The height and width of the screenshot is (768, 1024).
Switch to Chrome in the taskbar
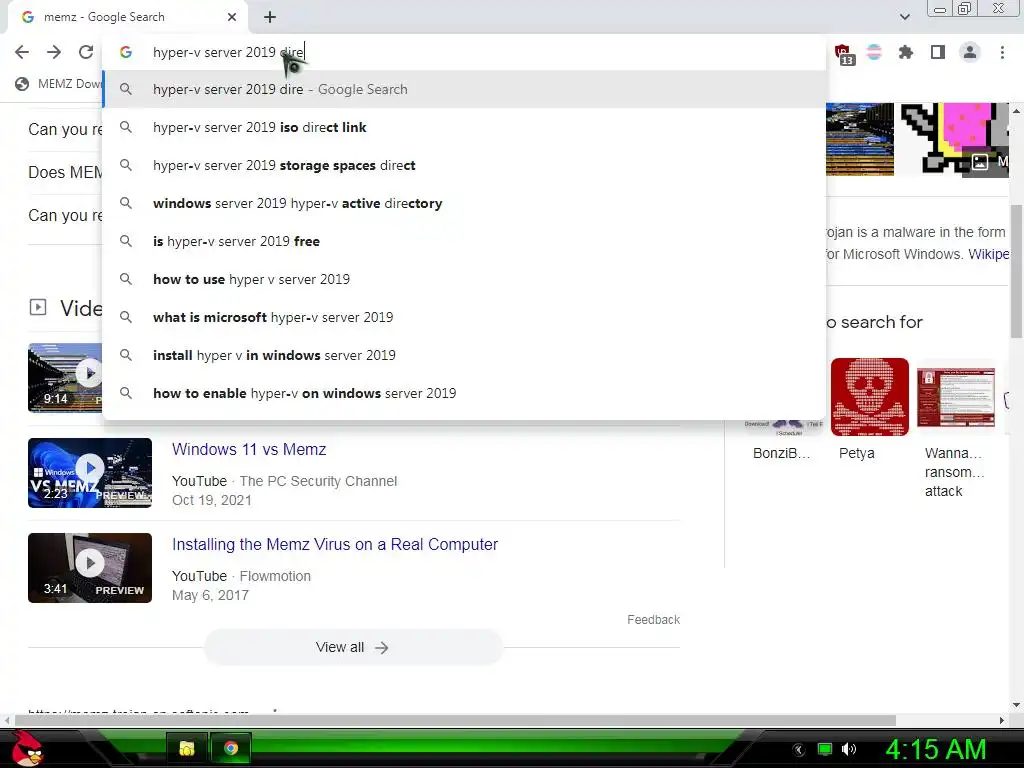pyautogui.click(x=231, y=748)
